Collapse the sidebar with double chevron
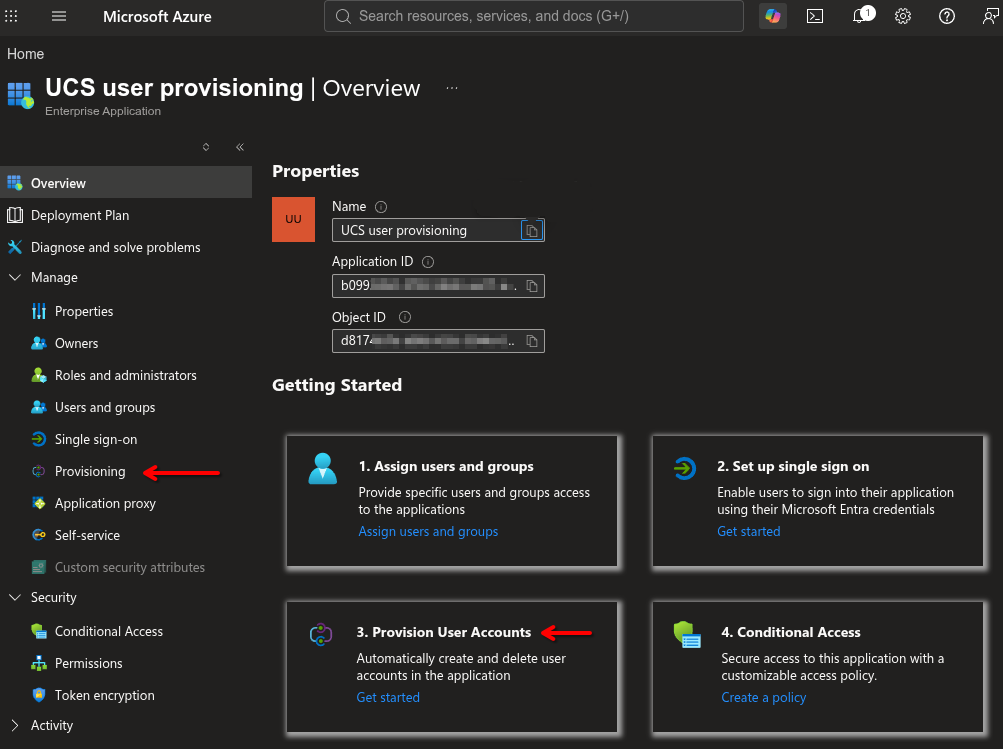The image size is (1003, 749). tap(240, 147)
